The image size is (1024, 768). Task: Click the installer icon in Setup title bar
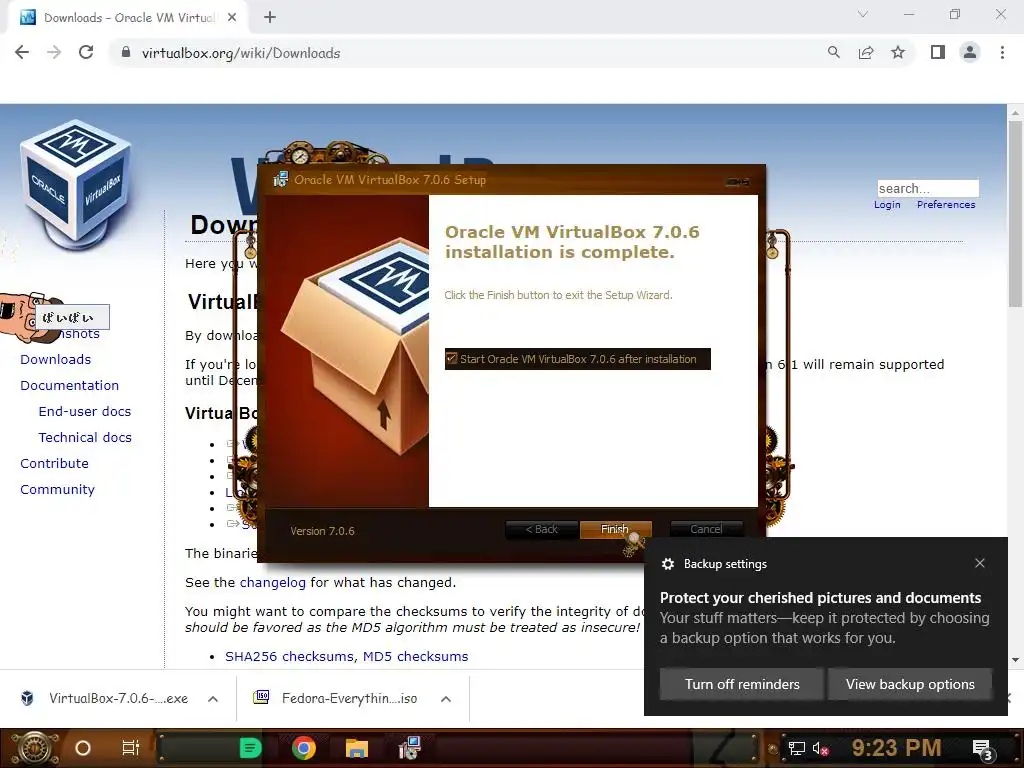(280, 180)
